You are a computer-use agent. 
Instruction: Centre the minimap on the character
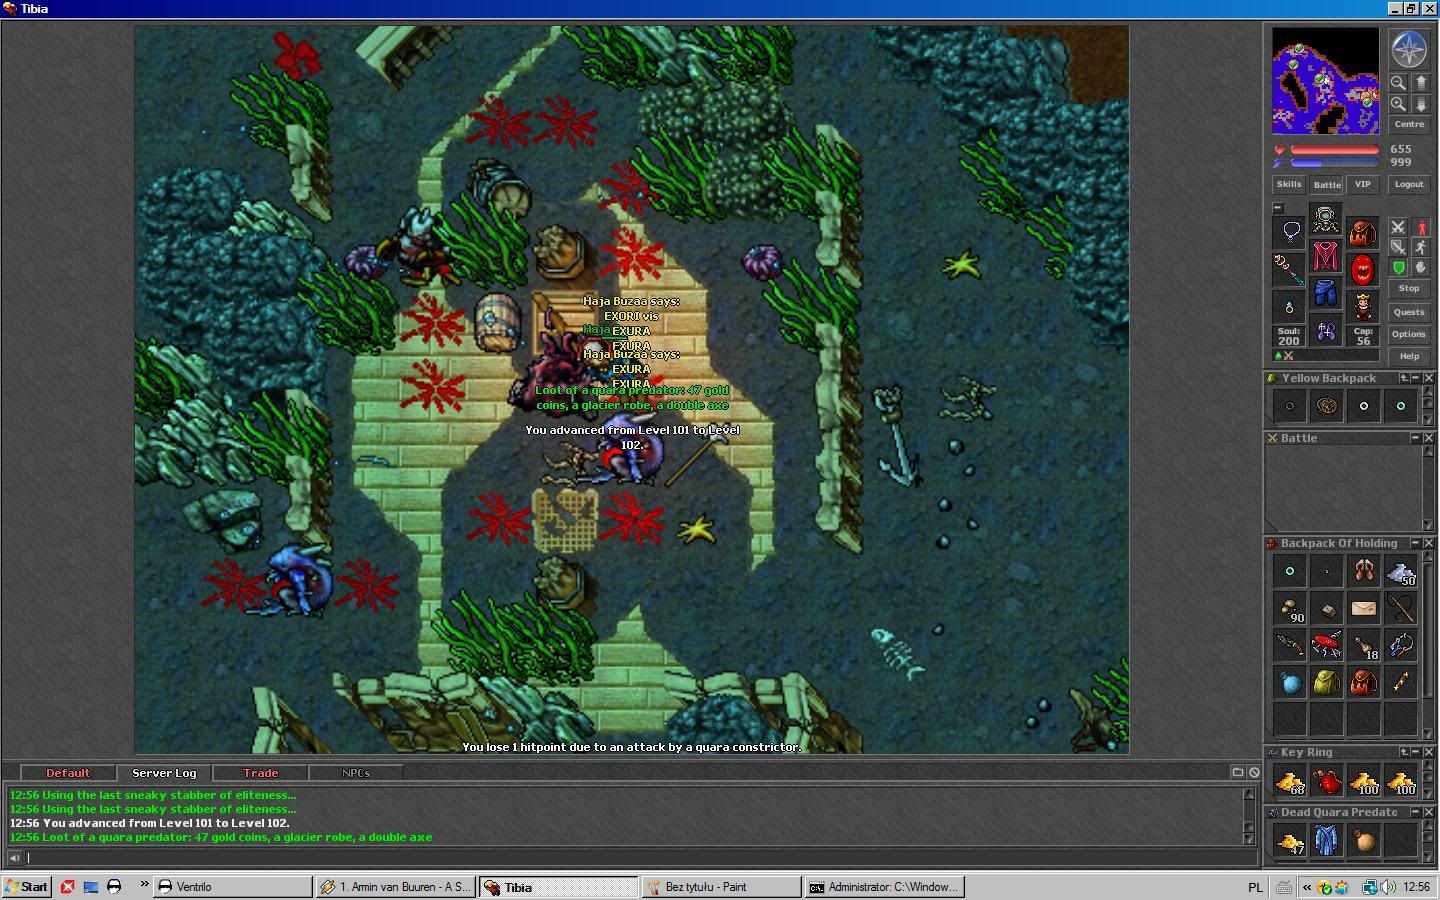tap(1409, 125)
